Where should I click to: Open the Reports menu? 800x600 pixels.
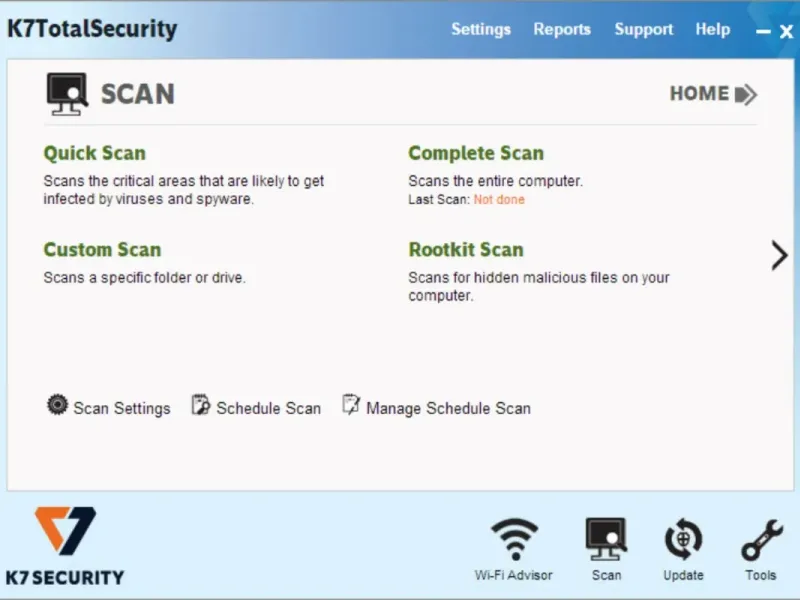[x=562, y=29]
